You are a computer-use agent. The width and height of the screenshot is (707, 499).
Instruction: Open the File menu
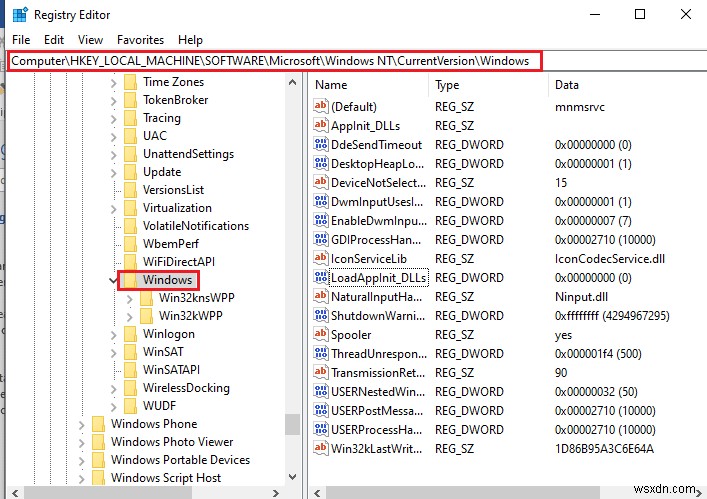(x=21, y=40)
